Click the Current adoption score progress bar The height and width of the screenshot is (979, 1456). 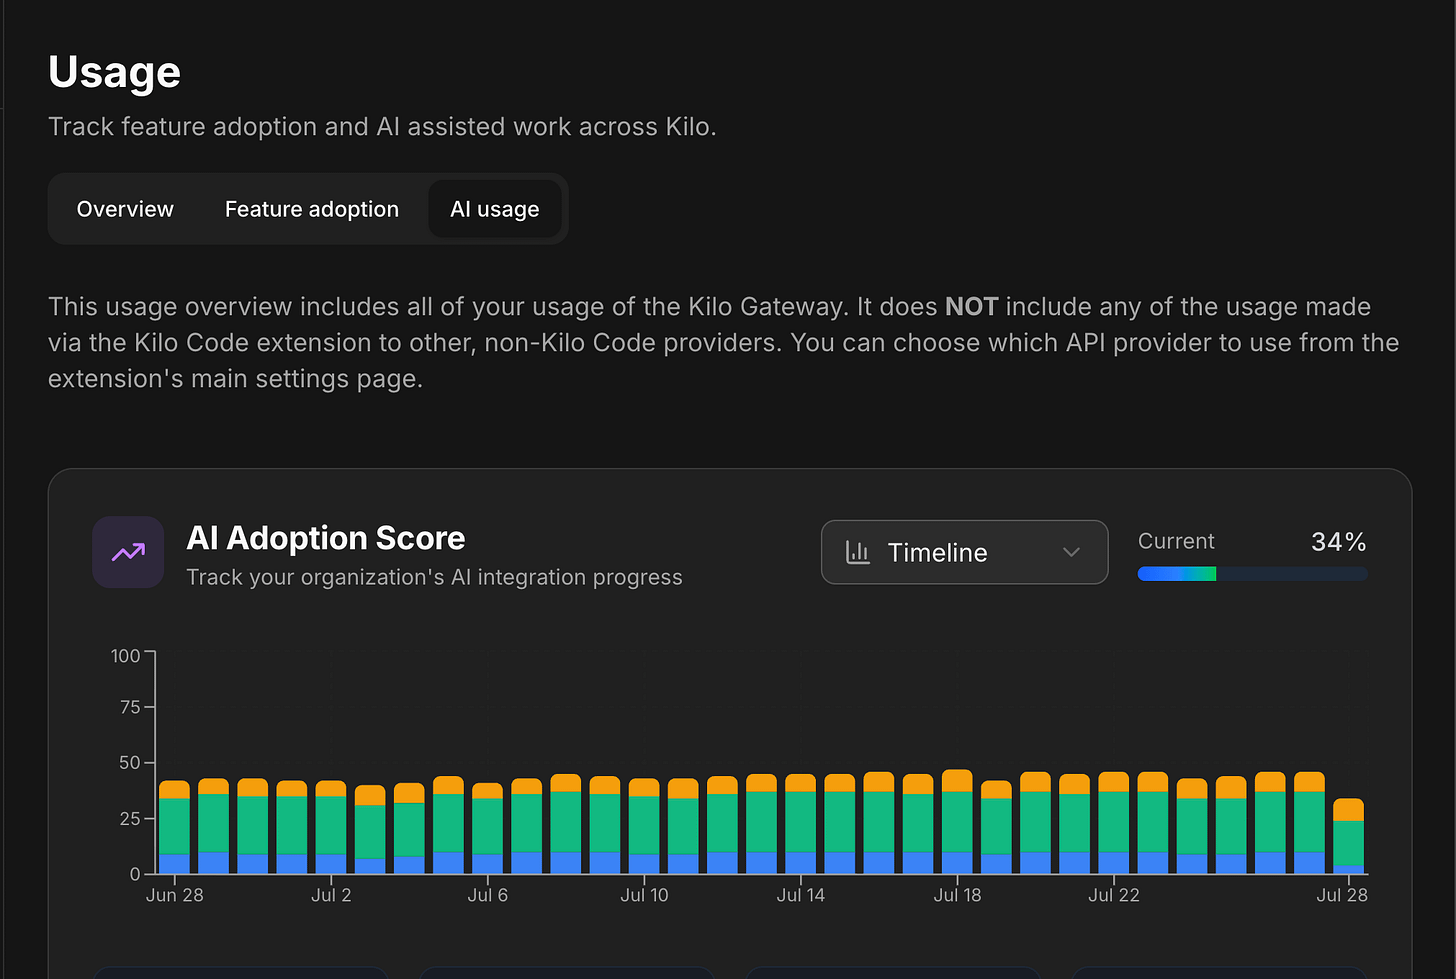point(1252,574)
